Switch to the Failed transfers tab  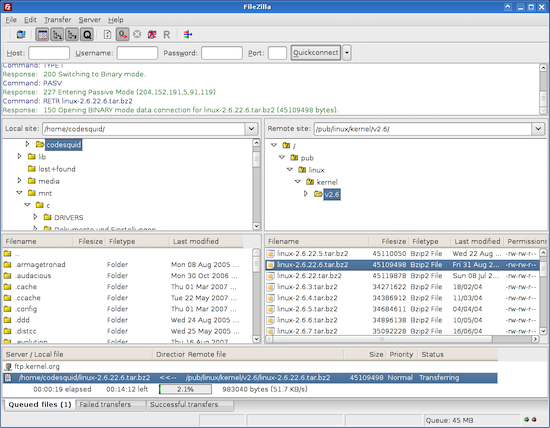pyautogui.click(x=110, y=405)
